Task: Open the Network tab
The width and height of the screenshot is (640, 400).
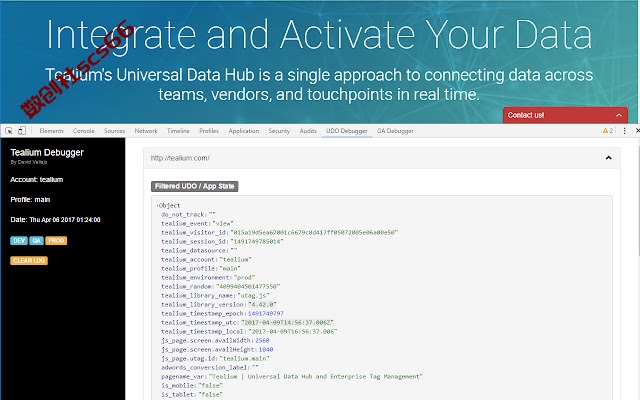Action: tap(146, 131)
